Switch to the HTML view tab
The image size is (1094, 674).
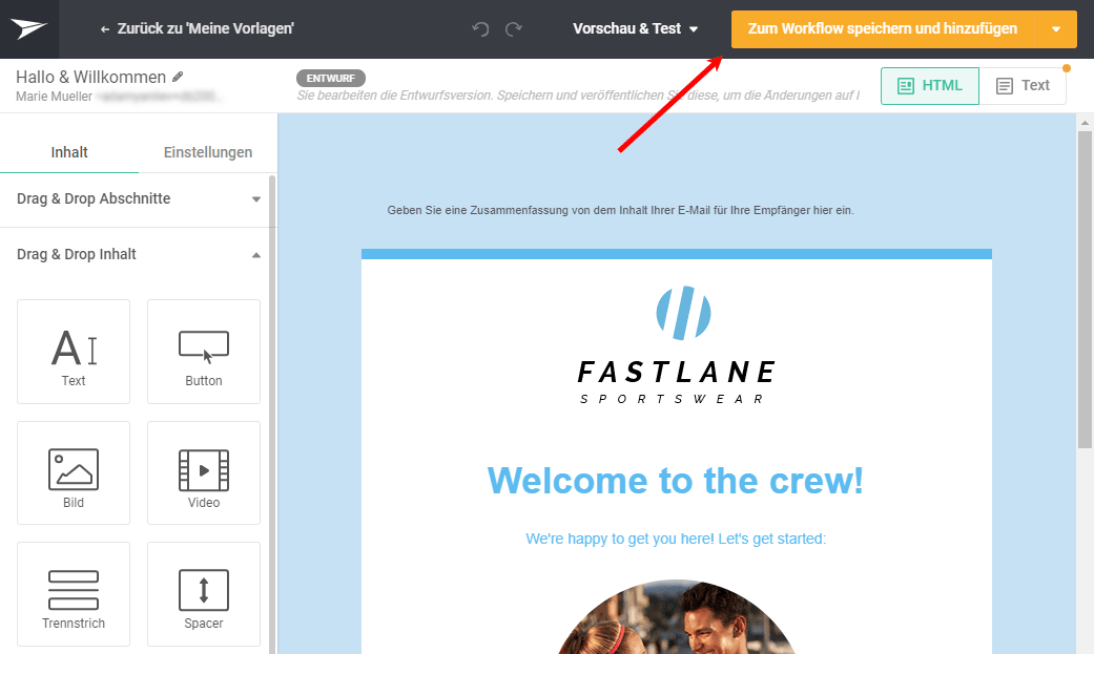(x=930, y=86)
